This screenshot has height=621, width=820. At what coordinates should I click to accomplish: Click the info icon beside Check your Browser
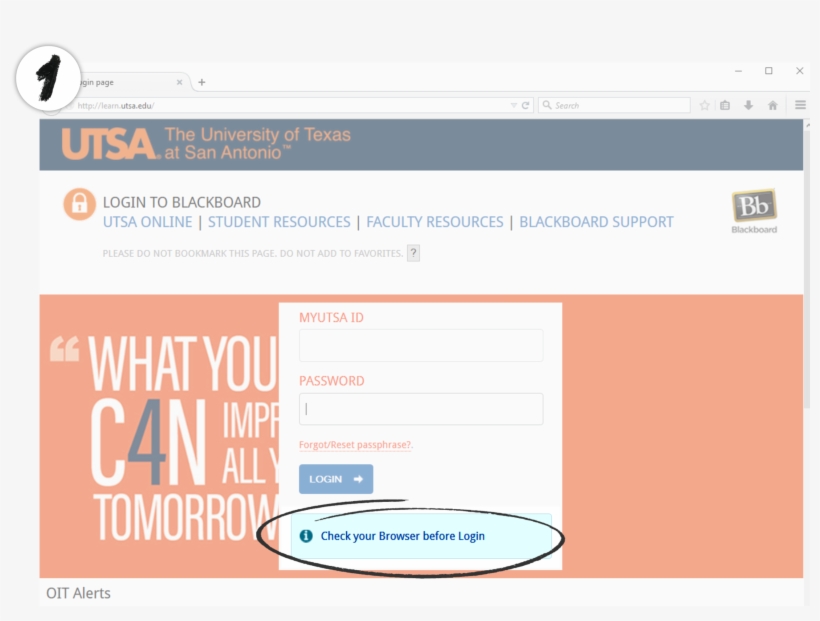(x=306, y=536)
